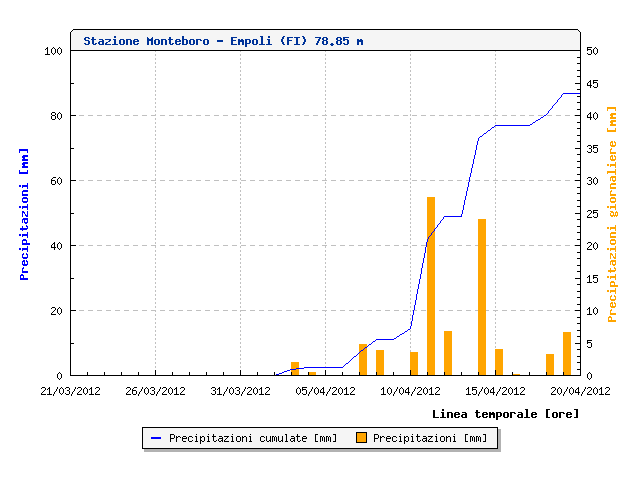Image resolution: width=640 pixels, height=480 pixels.
Task: Click the 15/04/2012 date label
Action: point(496,391)
